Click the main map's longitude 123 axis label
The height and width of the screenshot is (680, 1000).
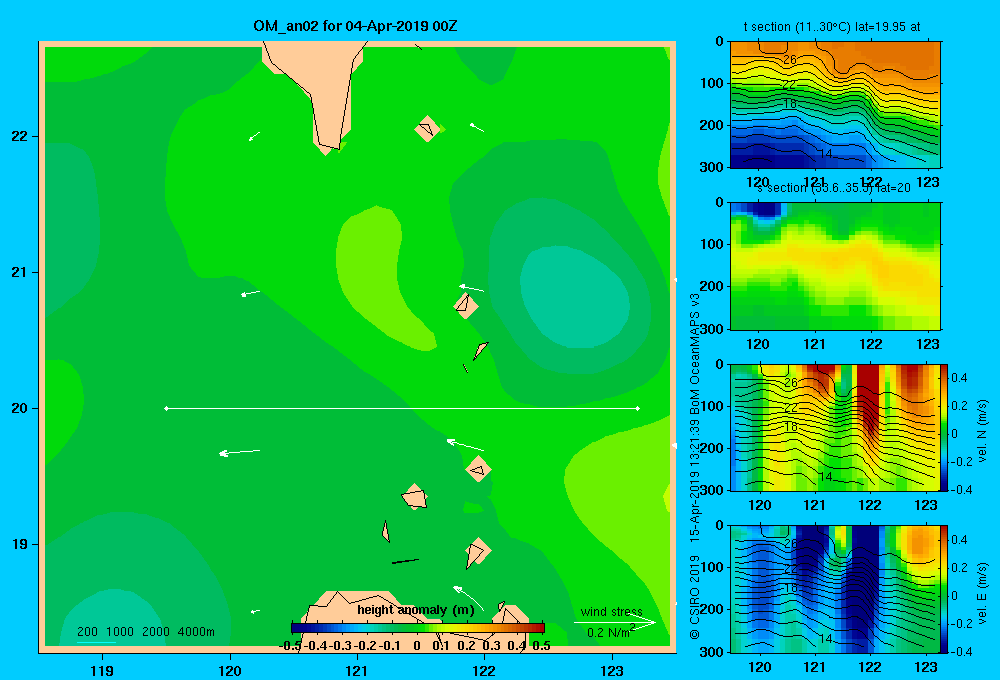click(x=612, y=670)
